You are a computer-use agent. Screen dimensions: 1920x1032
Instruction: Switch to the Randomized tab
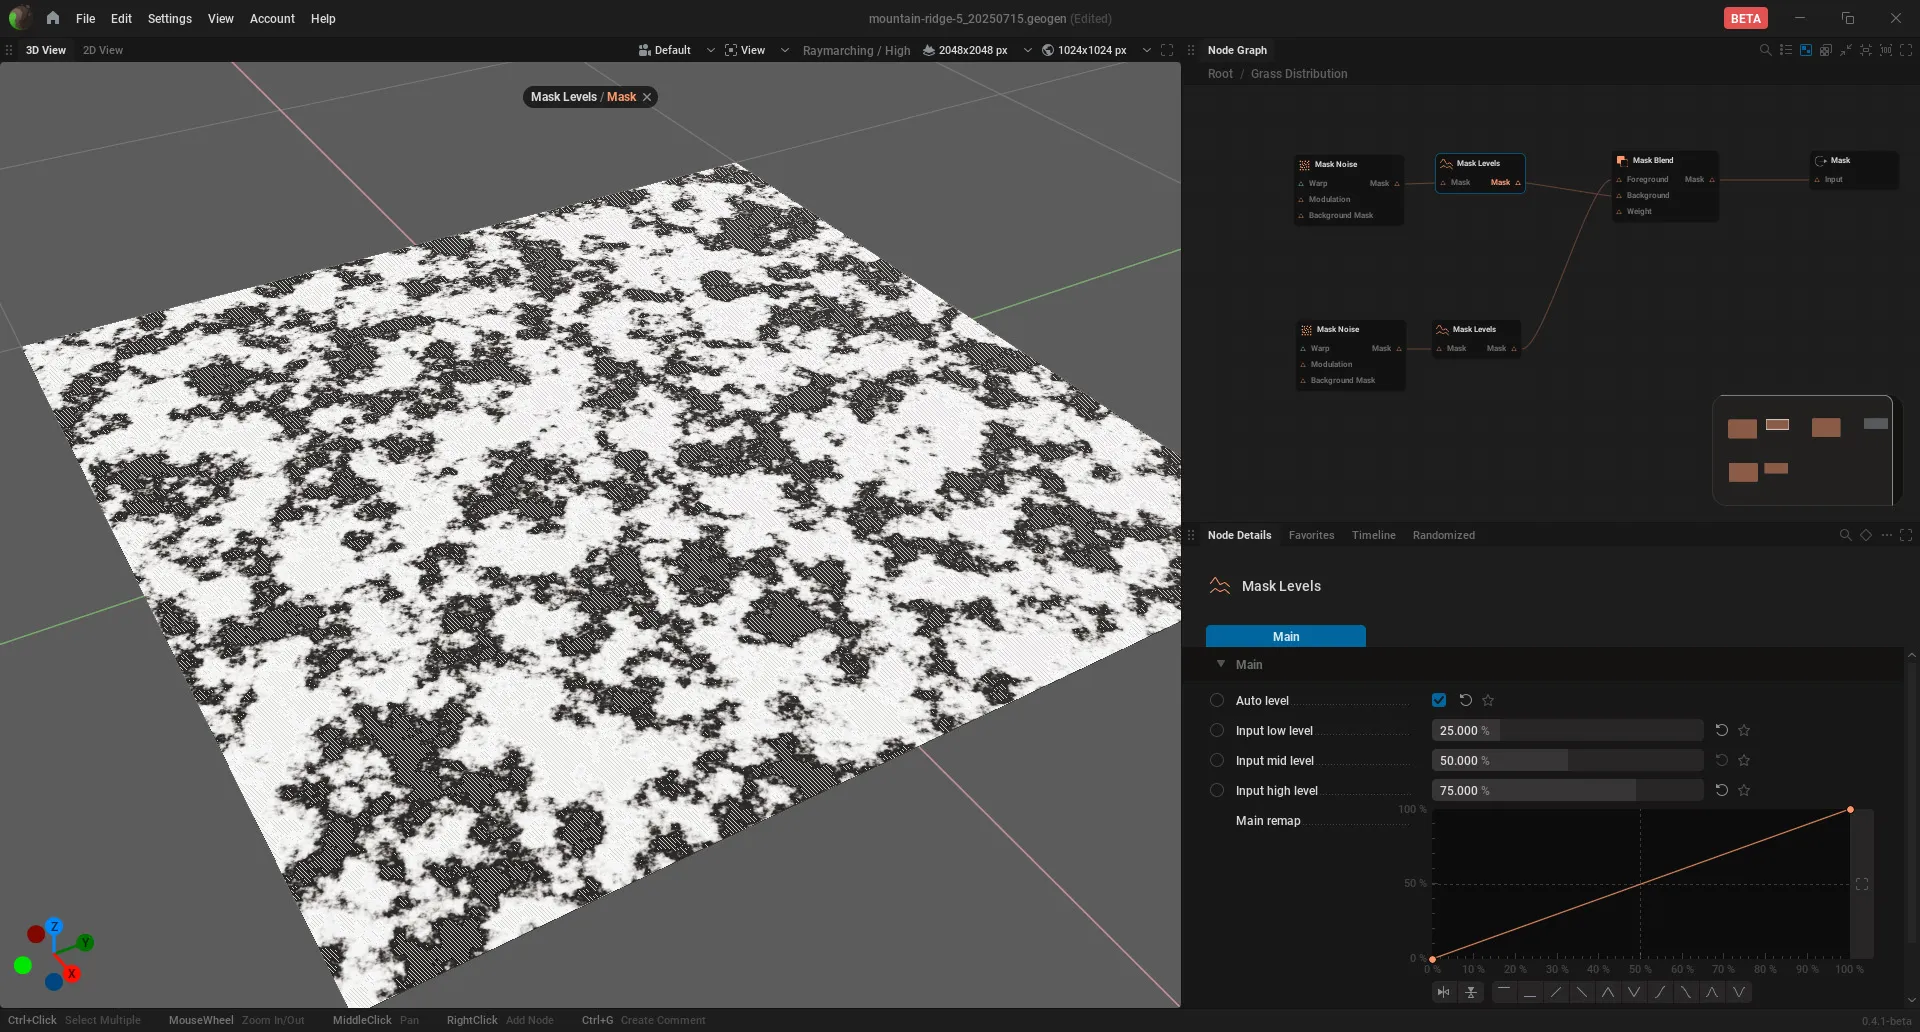point(1444,535)
